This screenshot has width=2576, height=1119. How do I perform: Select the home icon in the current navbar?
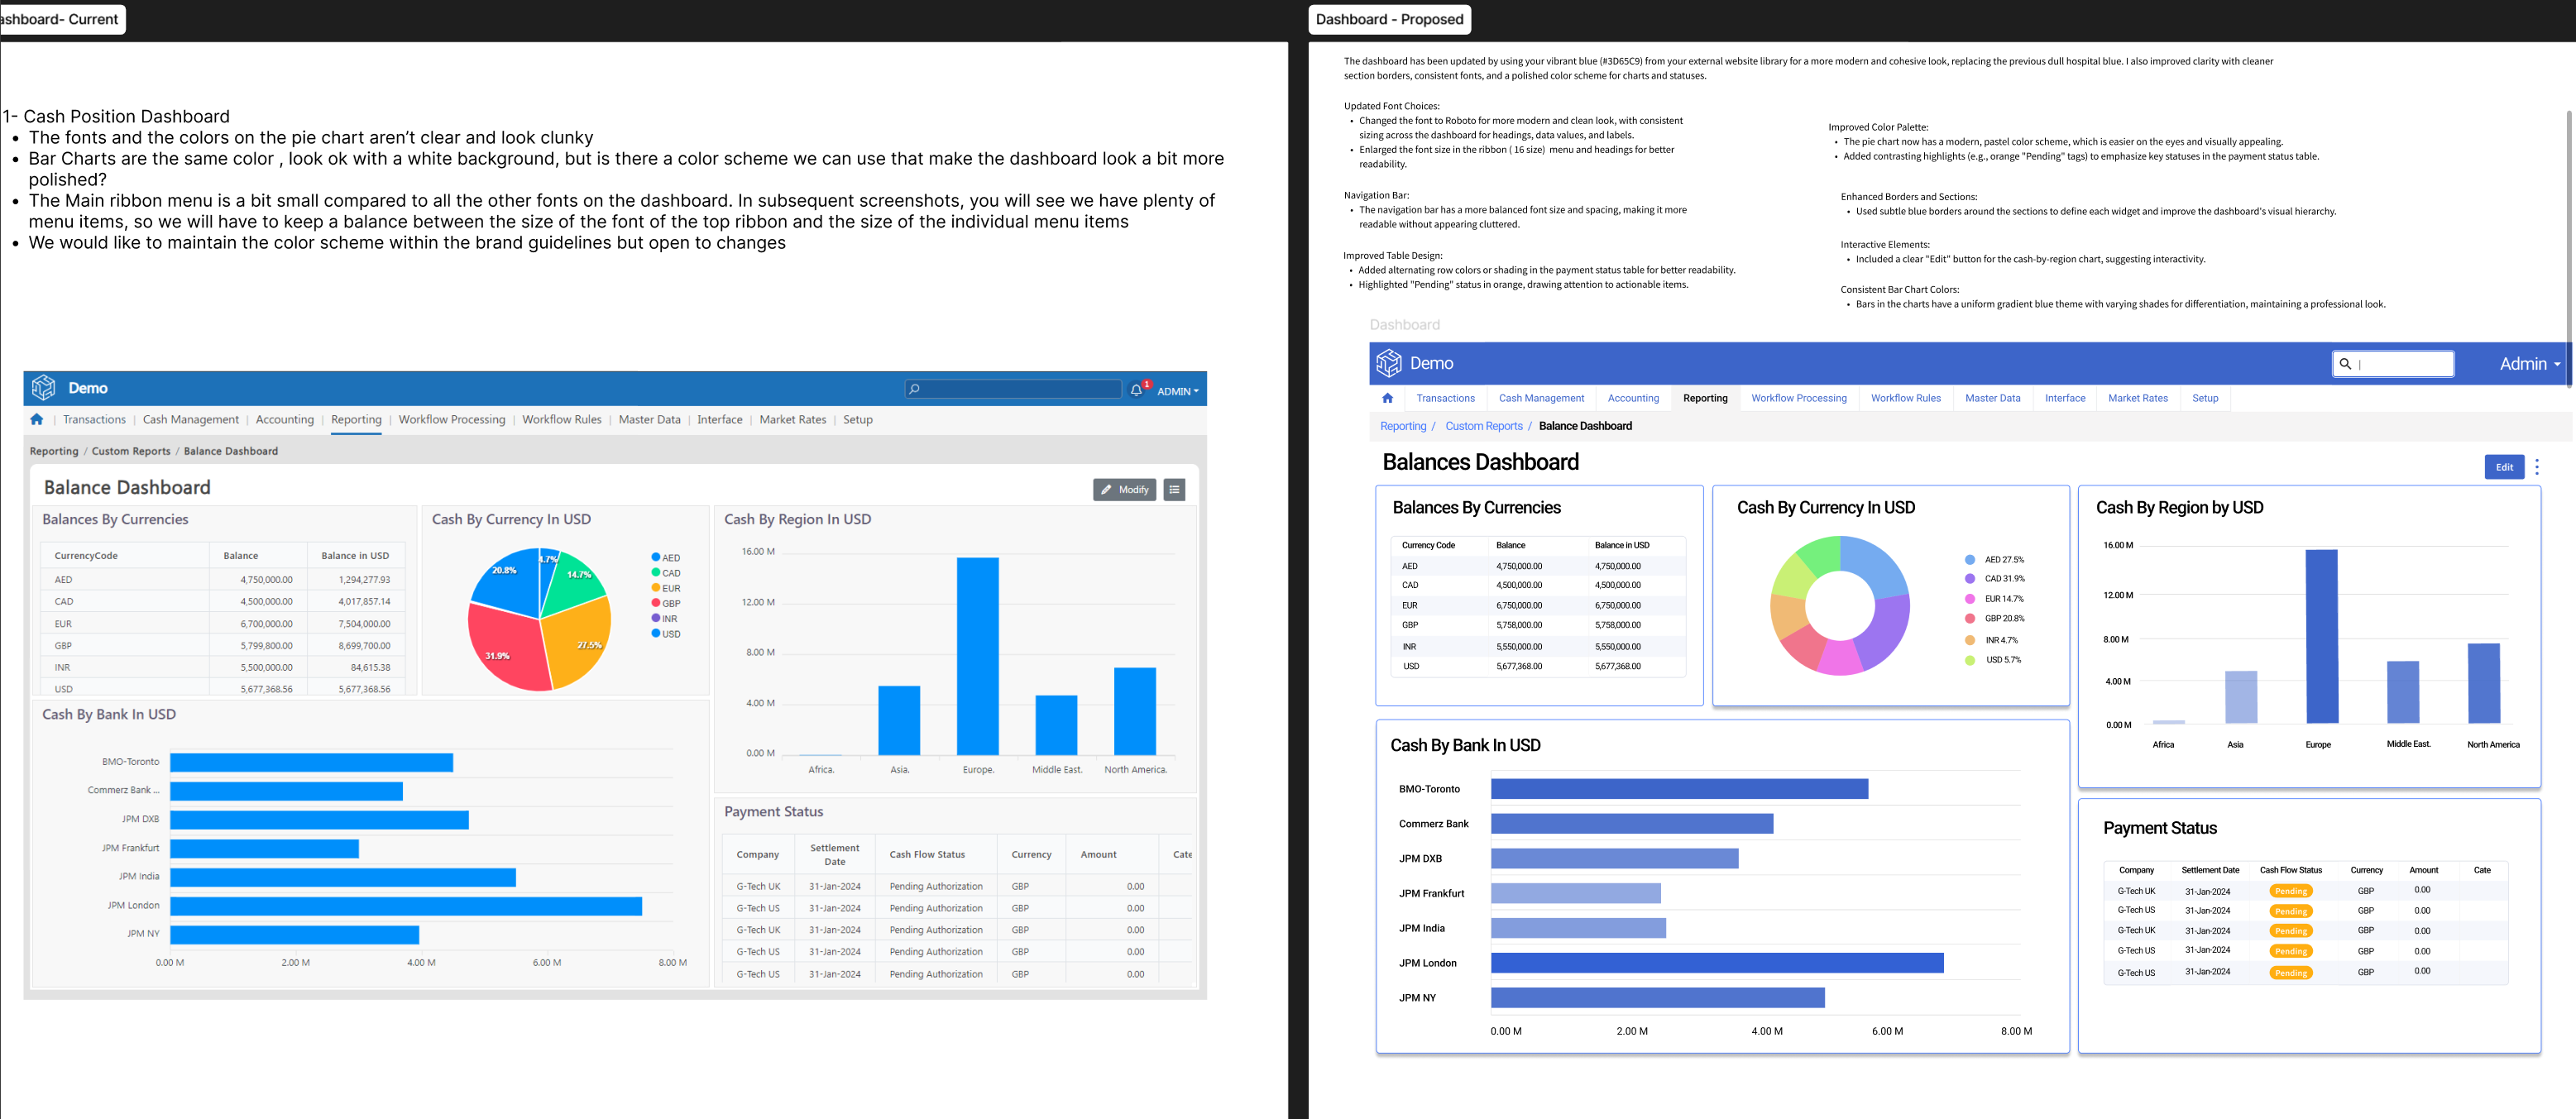(37, 420)
